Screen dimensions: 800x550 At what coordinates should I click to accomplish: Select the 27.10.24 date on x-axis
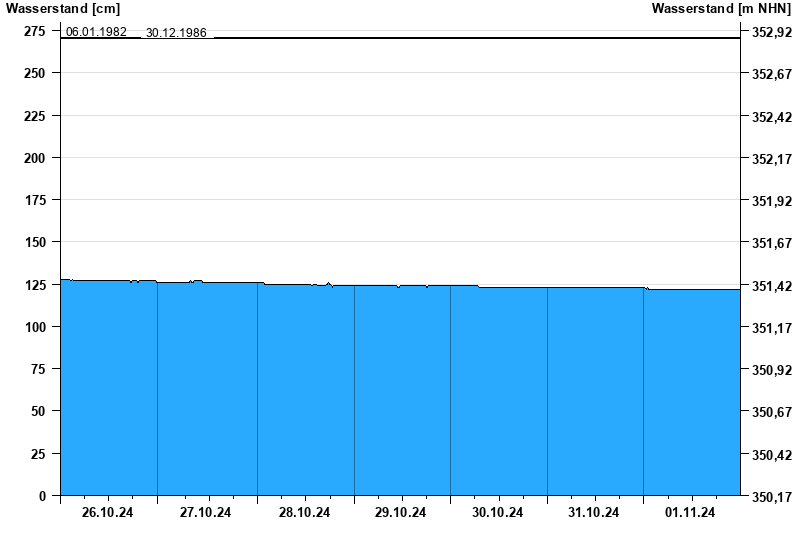205,513
